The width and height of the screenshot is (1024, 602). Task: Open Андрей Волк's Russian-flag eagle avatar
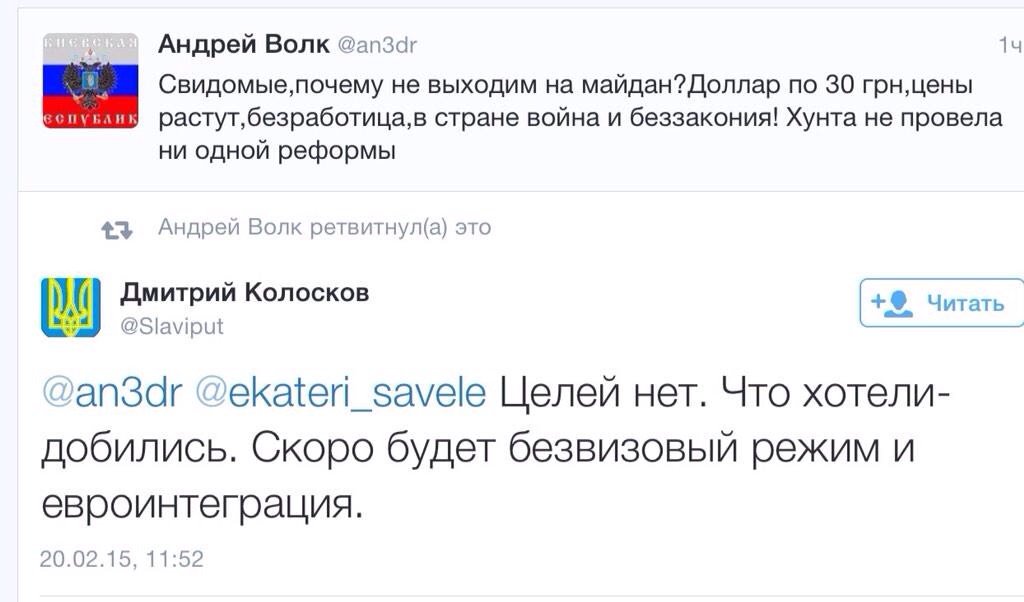tap(91, 80)
